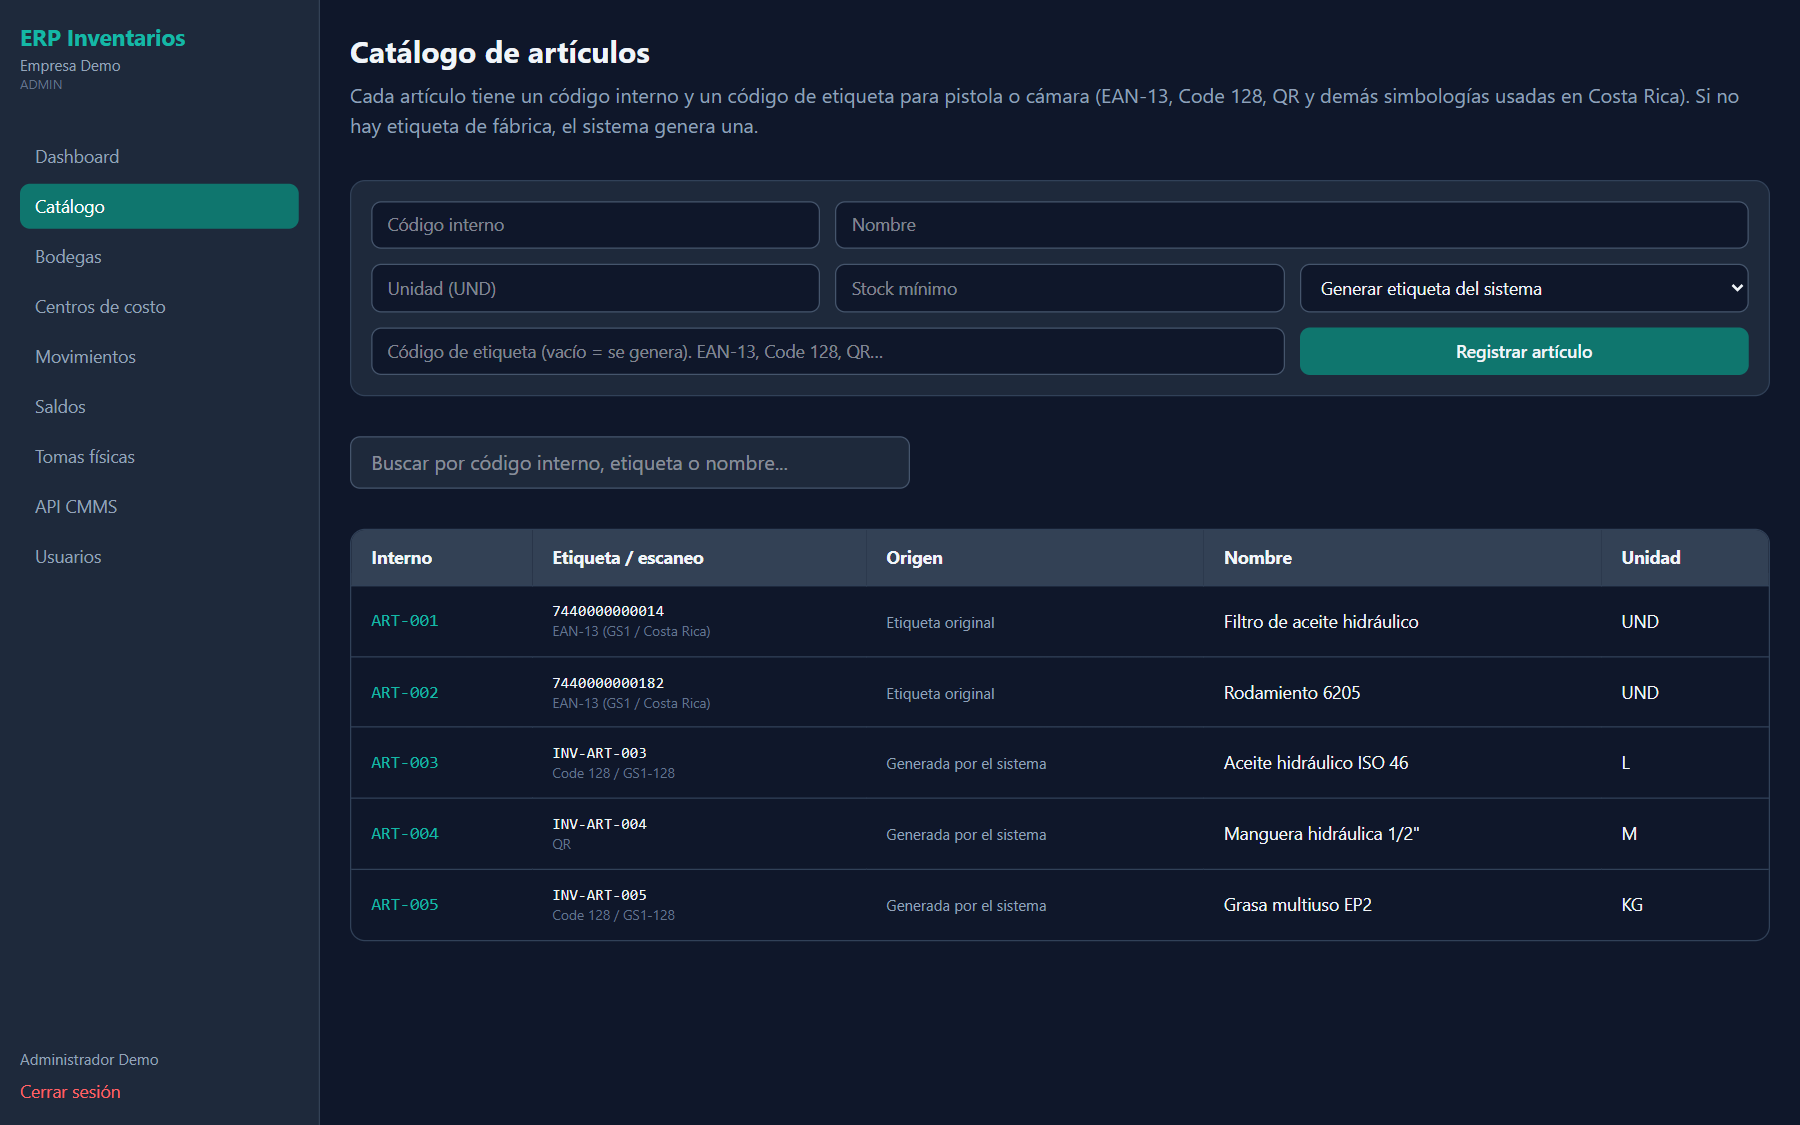Open API CMMS page
Image resolution: width=1800 pixels, height=1125 pixels.
159,507
